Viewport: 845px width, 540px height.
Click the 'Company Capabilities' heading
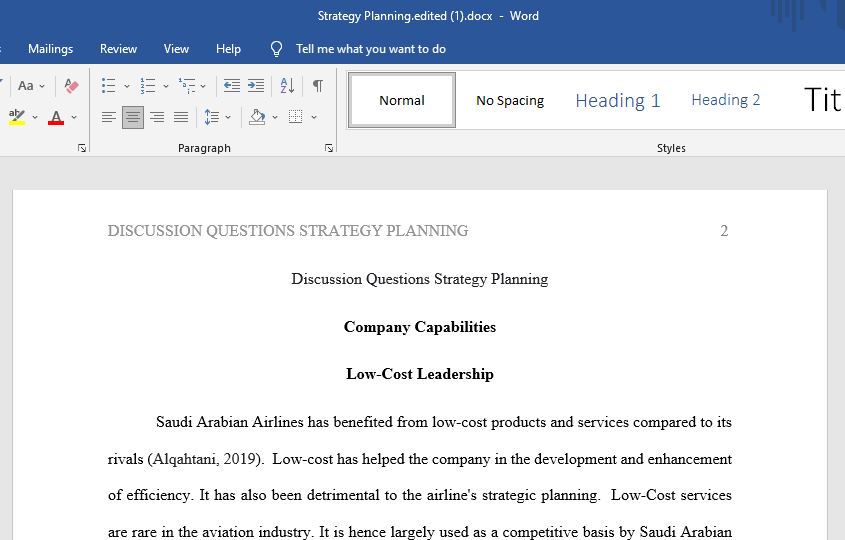(x=420, y=327)
